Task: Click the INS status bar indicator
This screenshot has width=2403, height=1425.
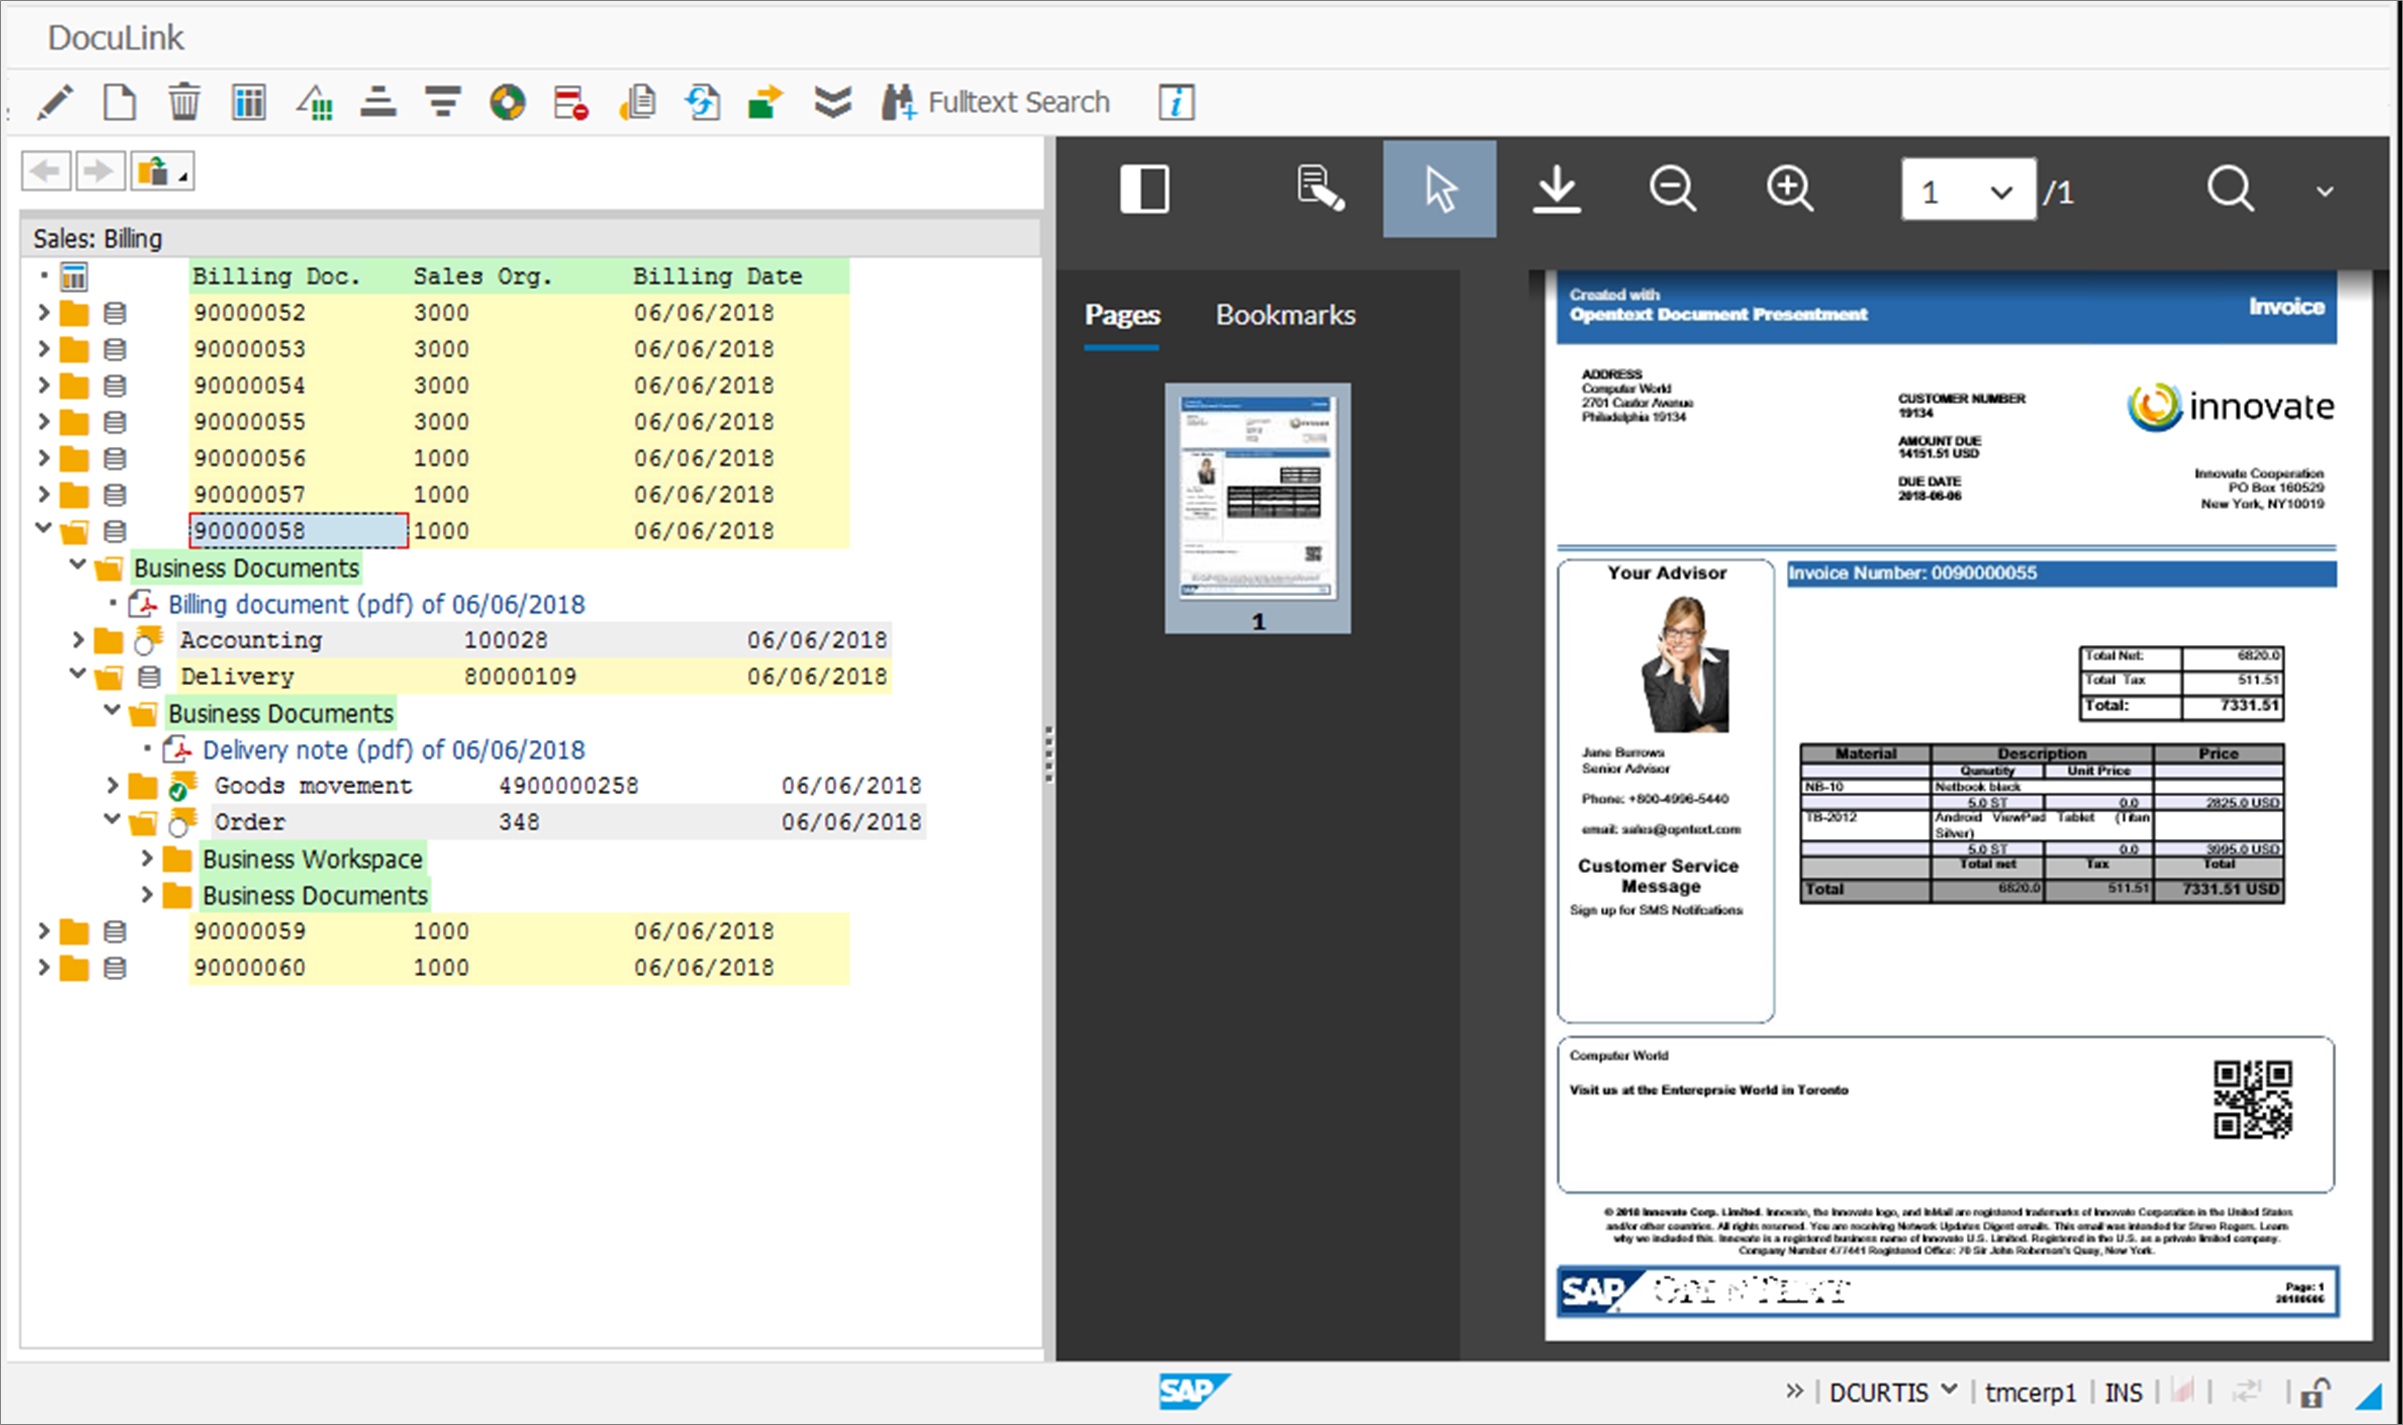Action: coord(2123,1392)
